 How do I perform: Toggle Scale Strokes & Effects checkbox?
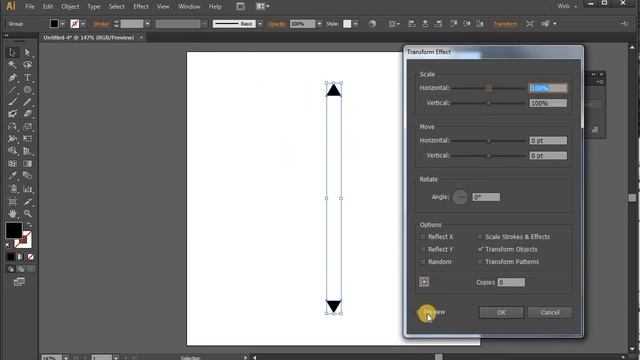point(480,237)
